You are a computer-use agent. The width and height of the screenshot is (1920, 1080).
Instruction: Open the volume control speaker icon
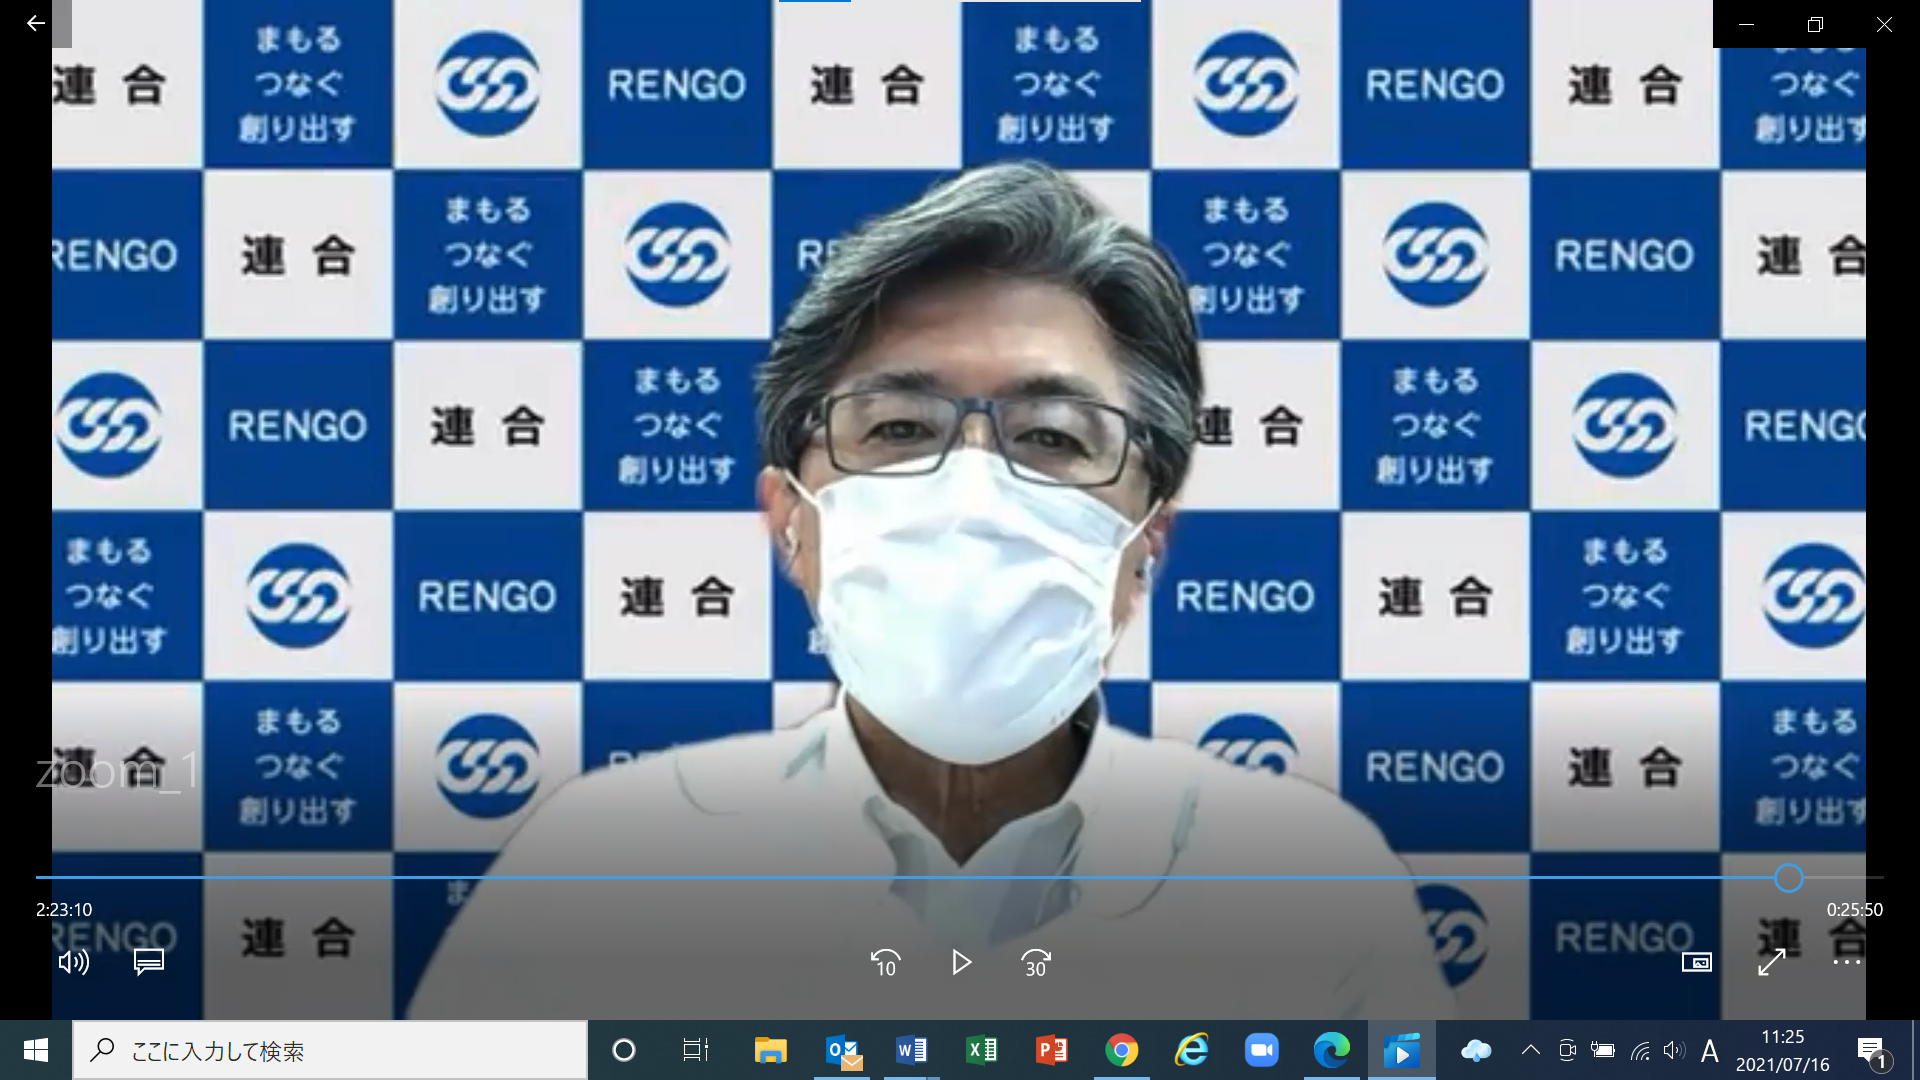coord(74,962)
